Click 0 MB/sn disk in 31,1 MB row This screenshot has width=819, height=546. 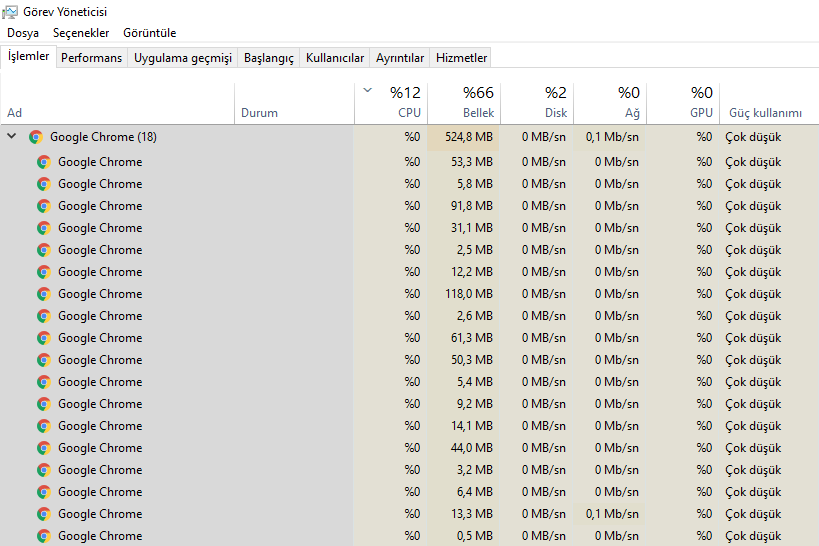(544, 228)
